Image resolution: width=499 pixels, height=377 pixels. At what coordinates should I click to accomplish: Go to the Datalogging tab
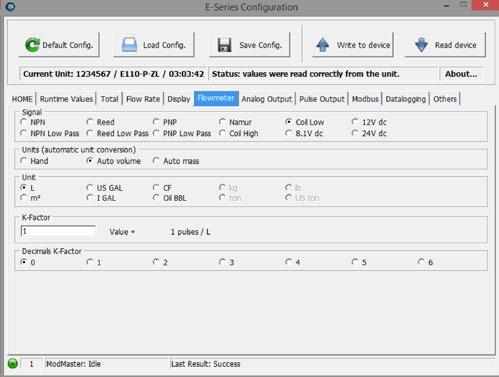coord(405,99)
